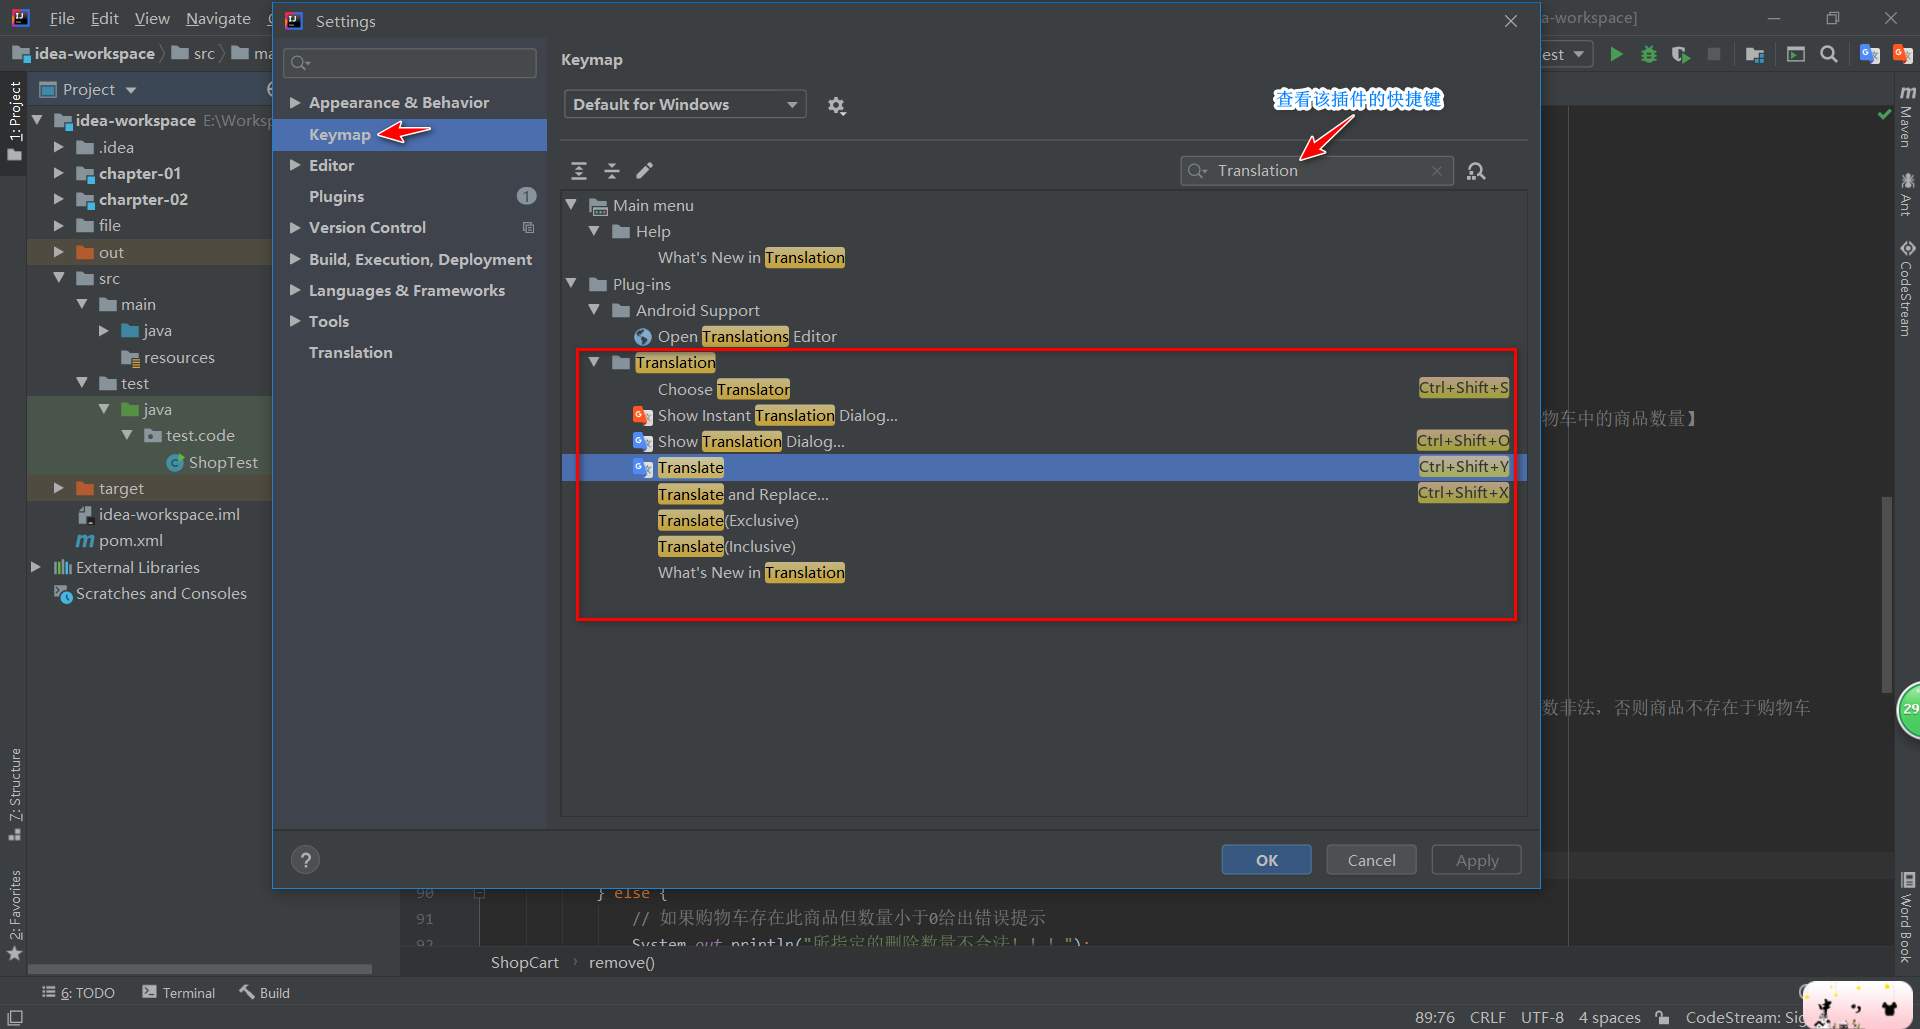Expand Build, Execution, Deployment section
This screenshot has width=1920, height=1029.
(295, 259)
